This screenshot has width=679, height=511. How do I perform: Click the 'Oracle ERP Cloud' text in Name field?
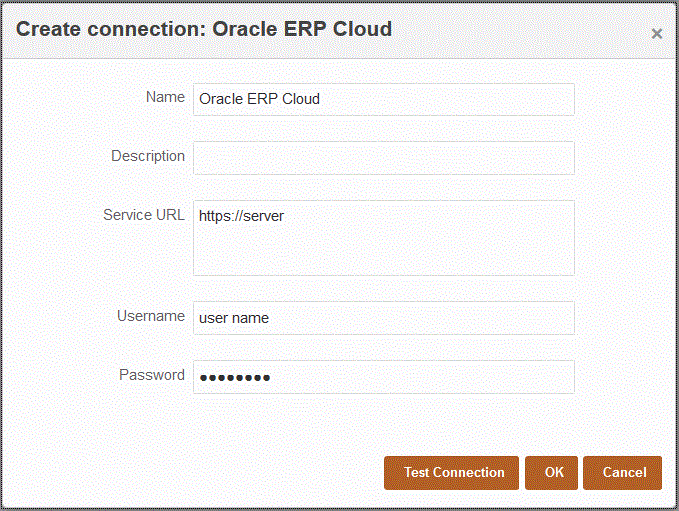tap(259, 99)
